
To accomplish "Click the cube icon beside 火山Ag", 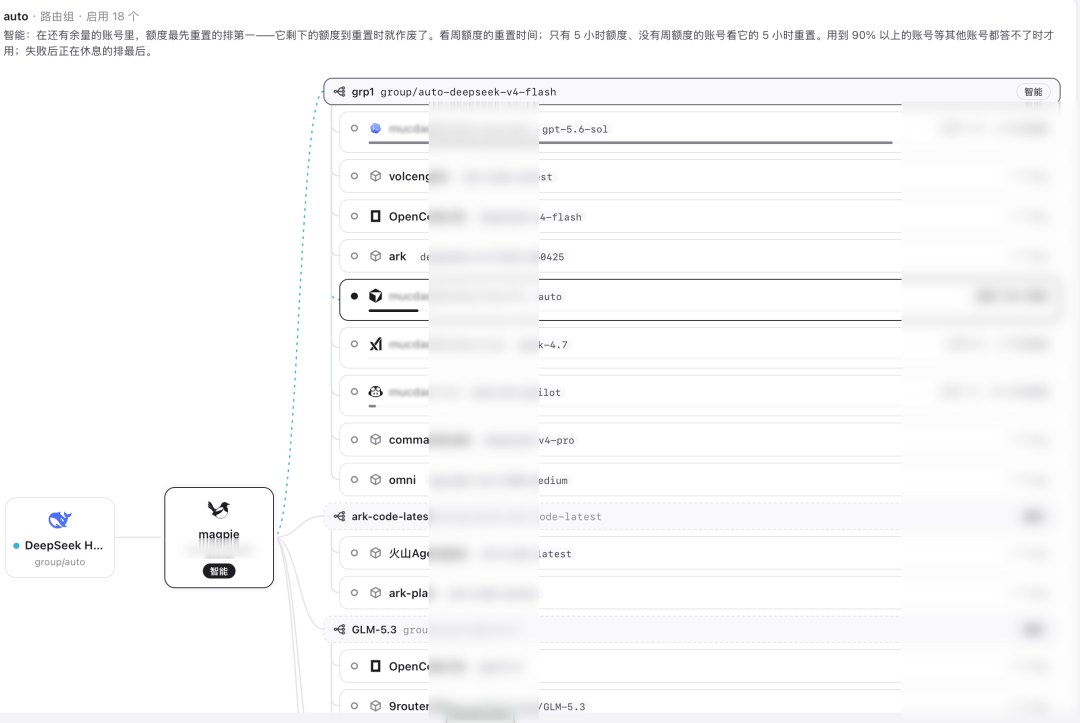I will click(x=375, y=553).
